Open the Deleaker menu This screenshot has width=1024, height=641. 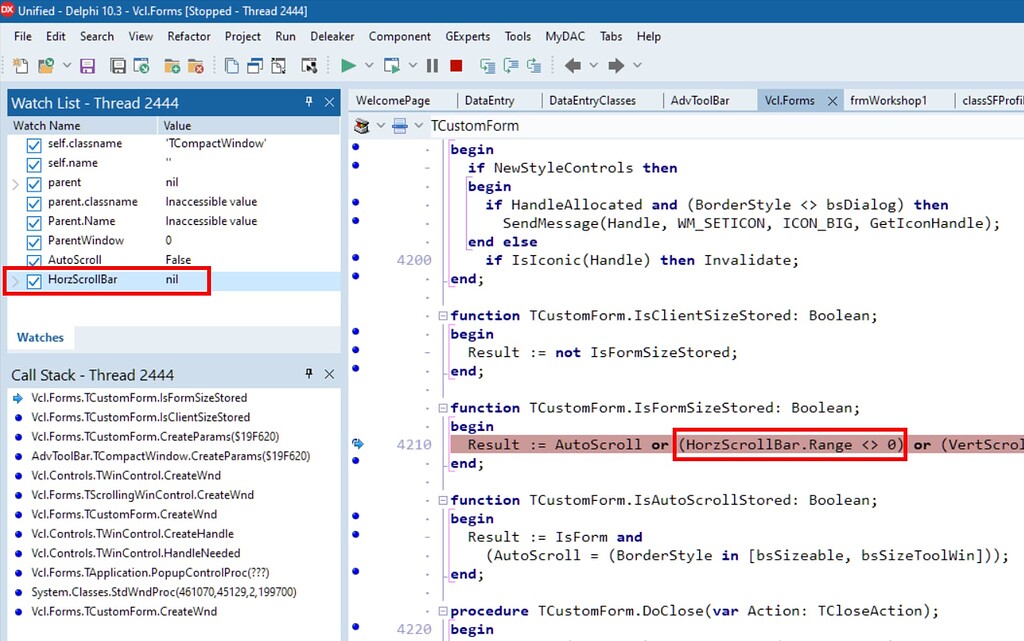tap(332, 36)
